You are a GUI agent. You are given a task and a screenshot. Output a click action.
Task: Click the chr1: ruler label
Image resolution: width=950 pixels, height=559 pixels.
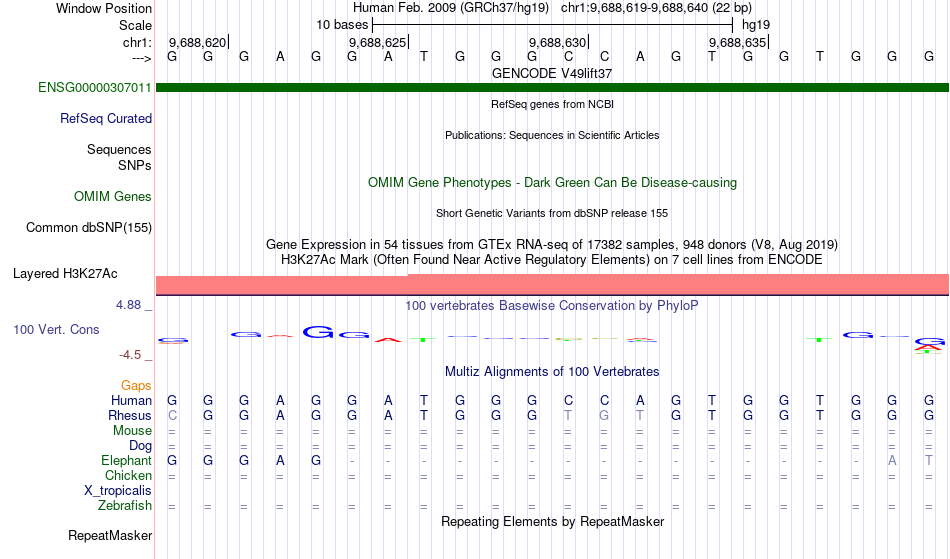point(138,43)
